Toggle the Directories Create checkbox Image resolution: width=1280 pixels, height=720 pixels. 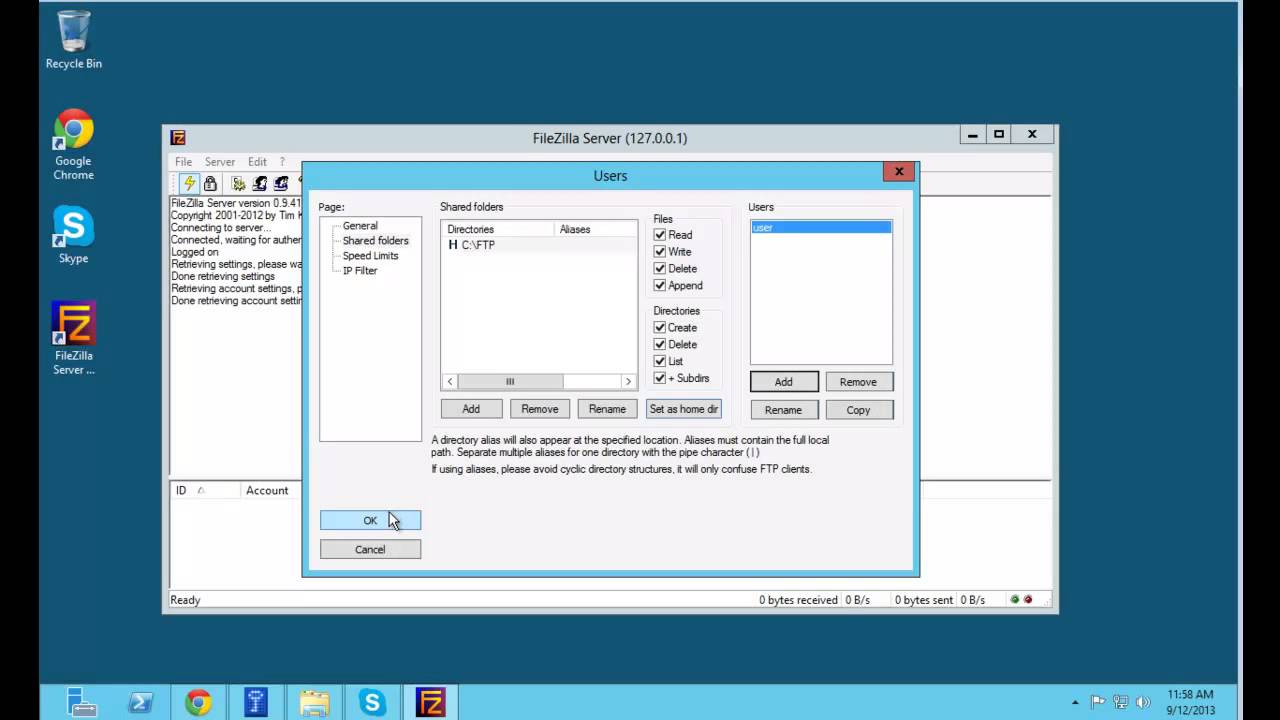coord(660,328)
